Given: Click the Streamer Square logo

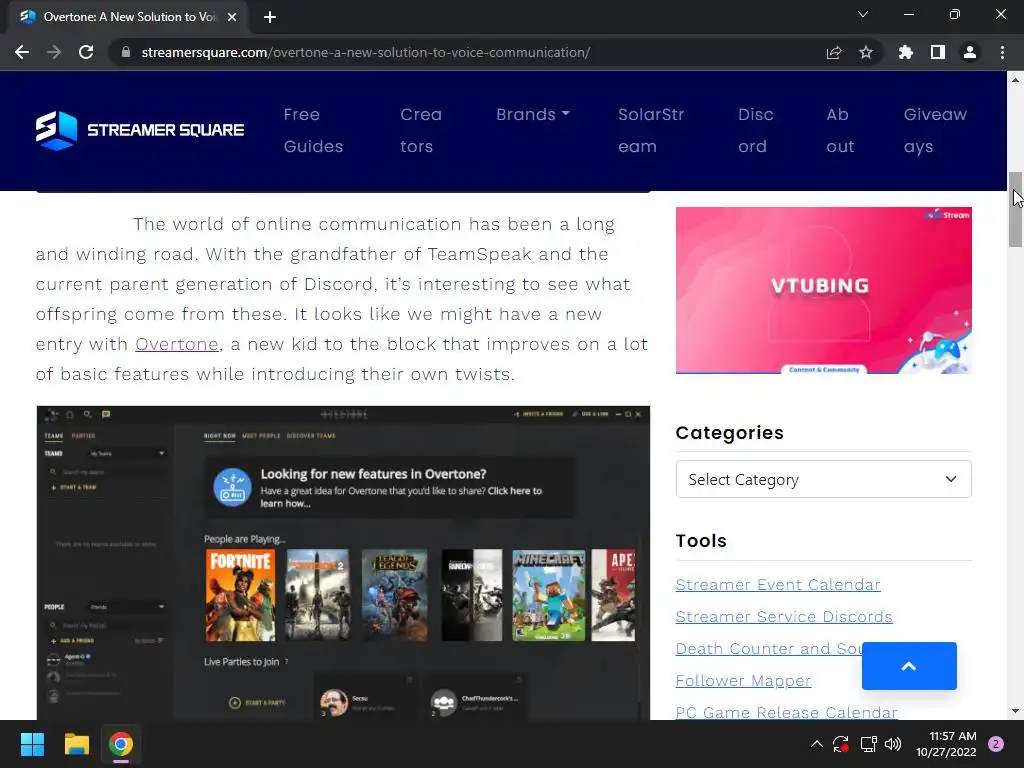Looking at the screenshot, I should (140, 130).
